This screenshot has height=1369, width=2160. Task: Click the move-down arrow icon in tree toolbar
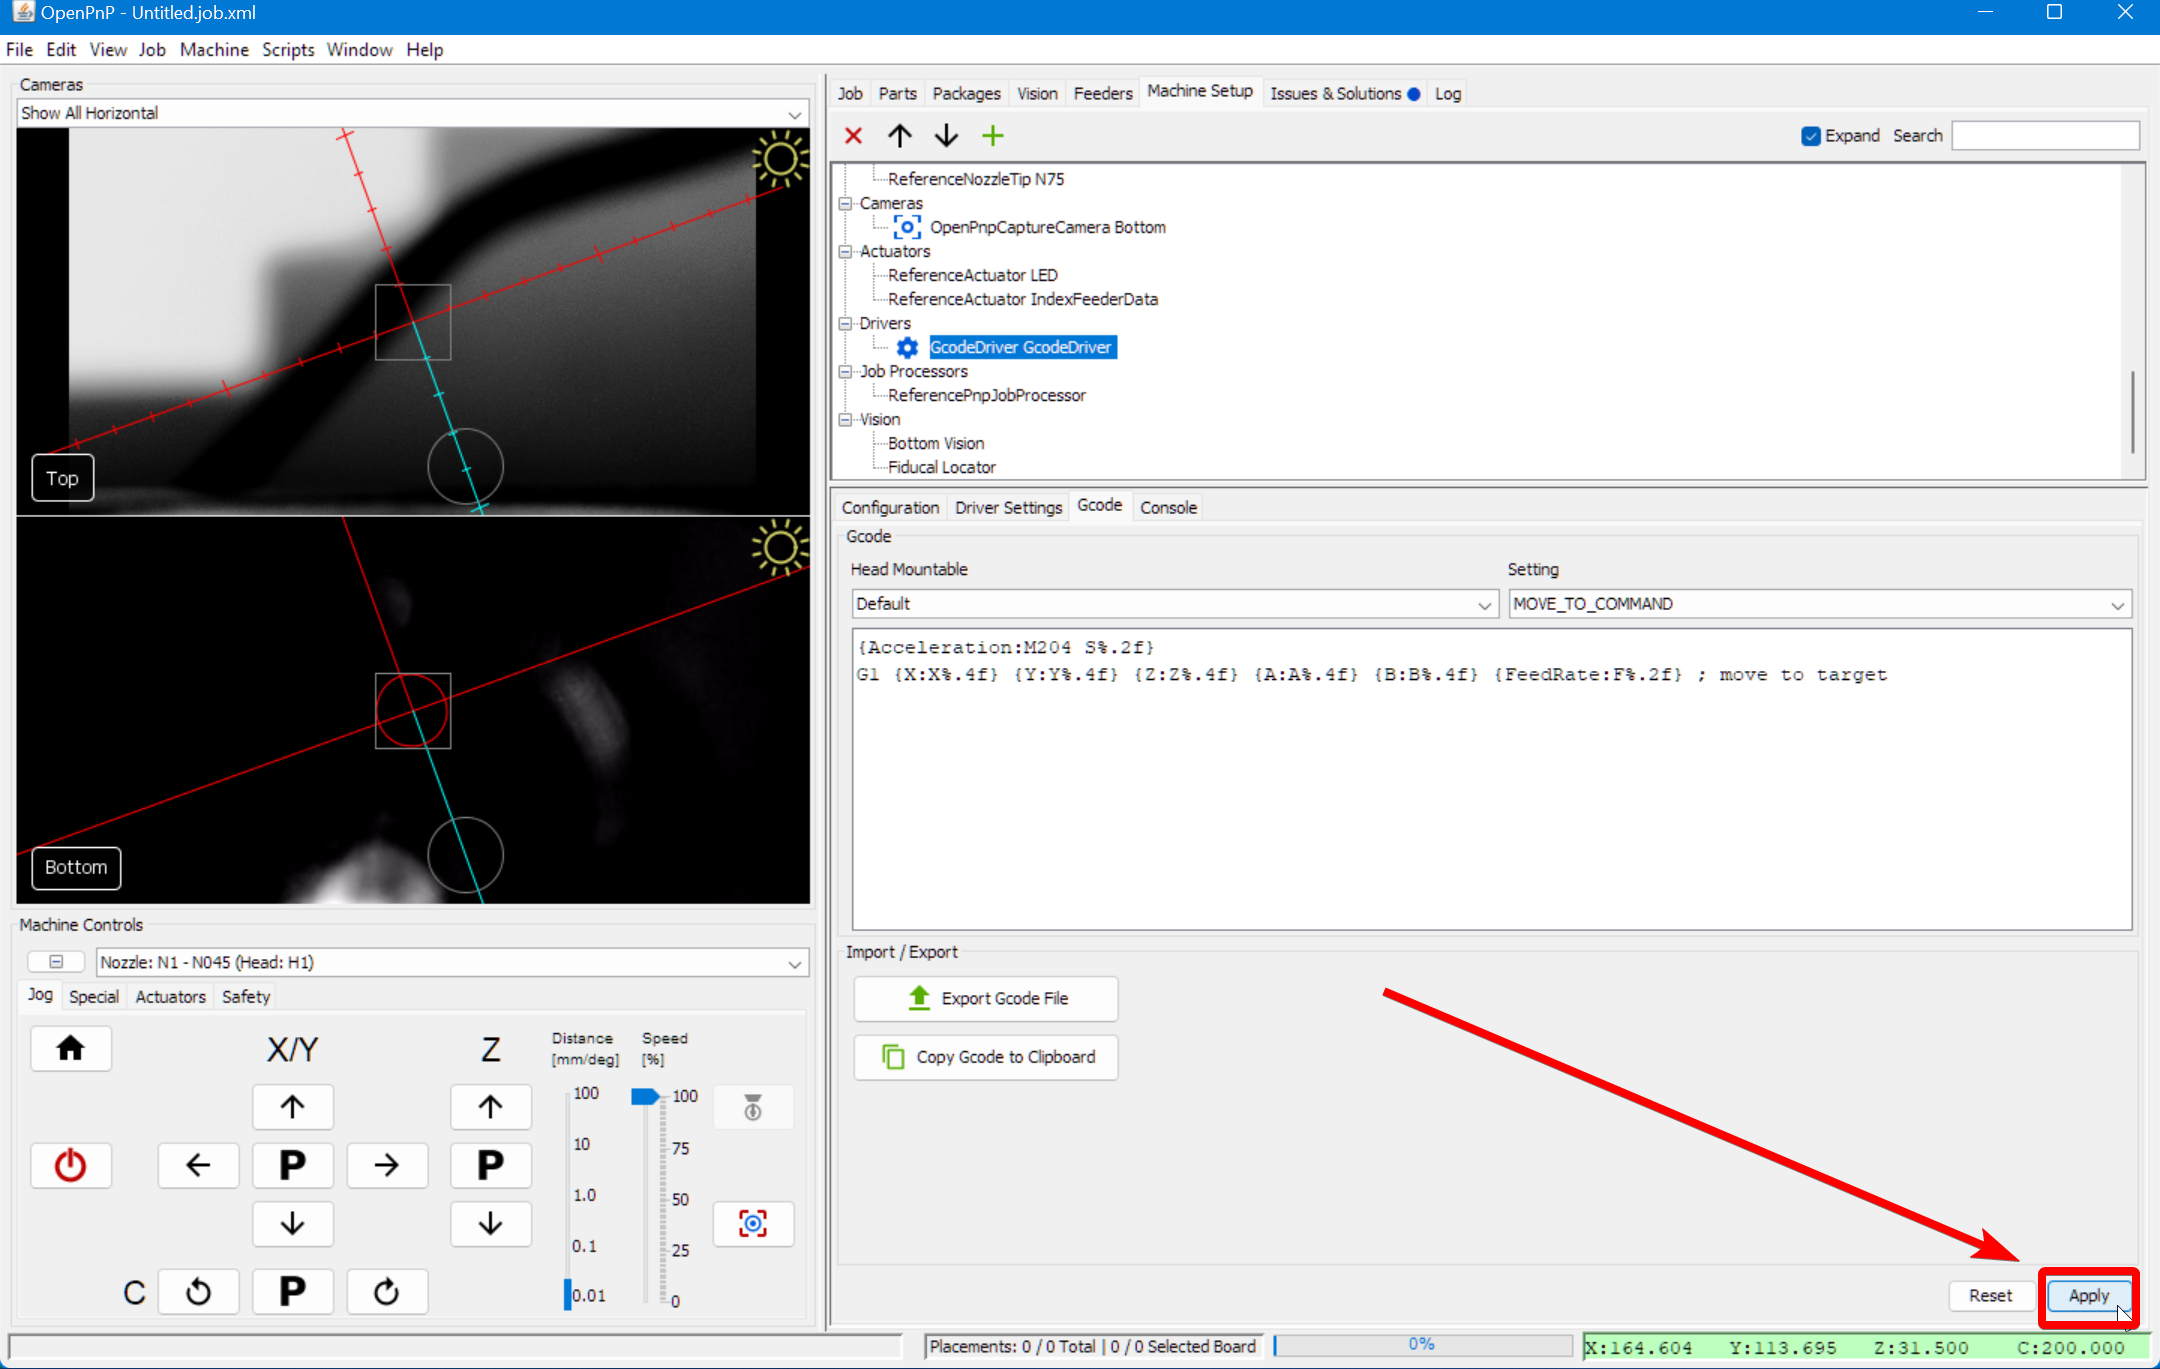click(x=946, y=136)
